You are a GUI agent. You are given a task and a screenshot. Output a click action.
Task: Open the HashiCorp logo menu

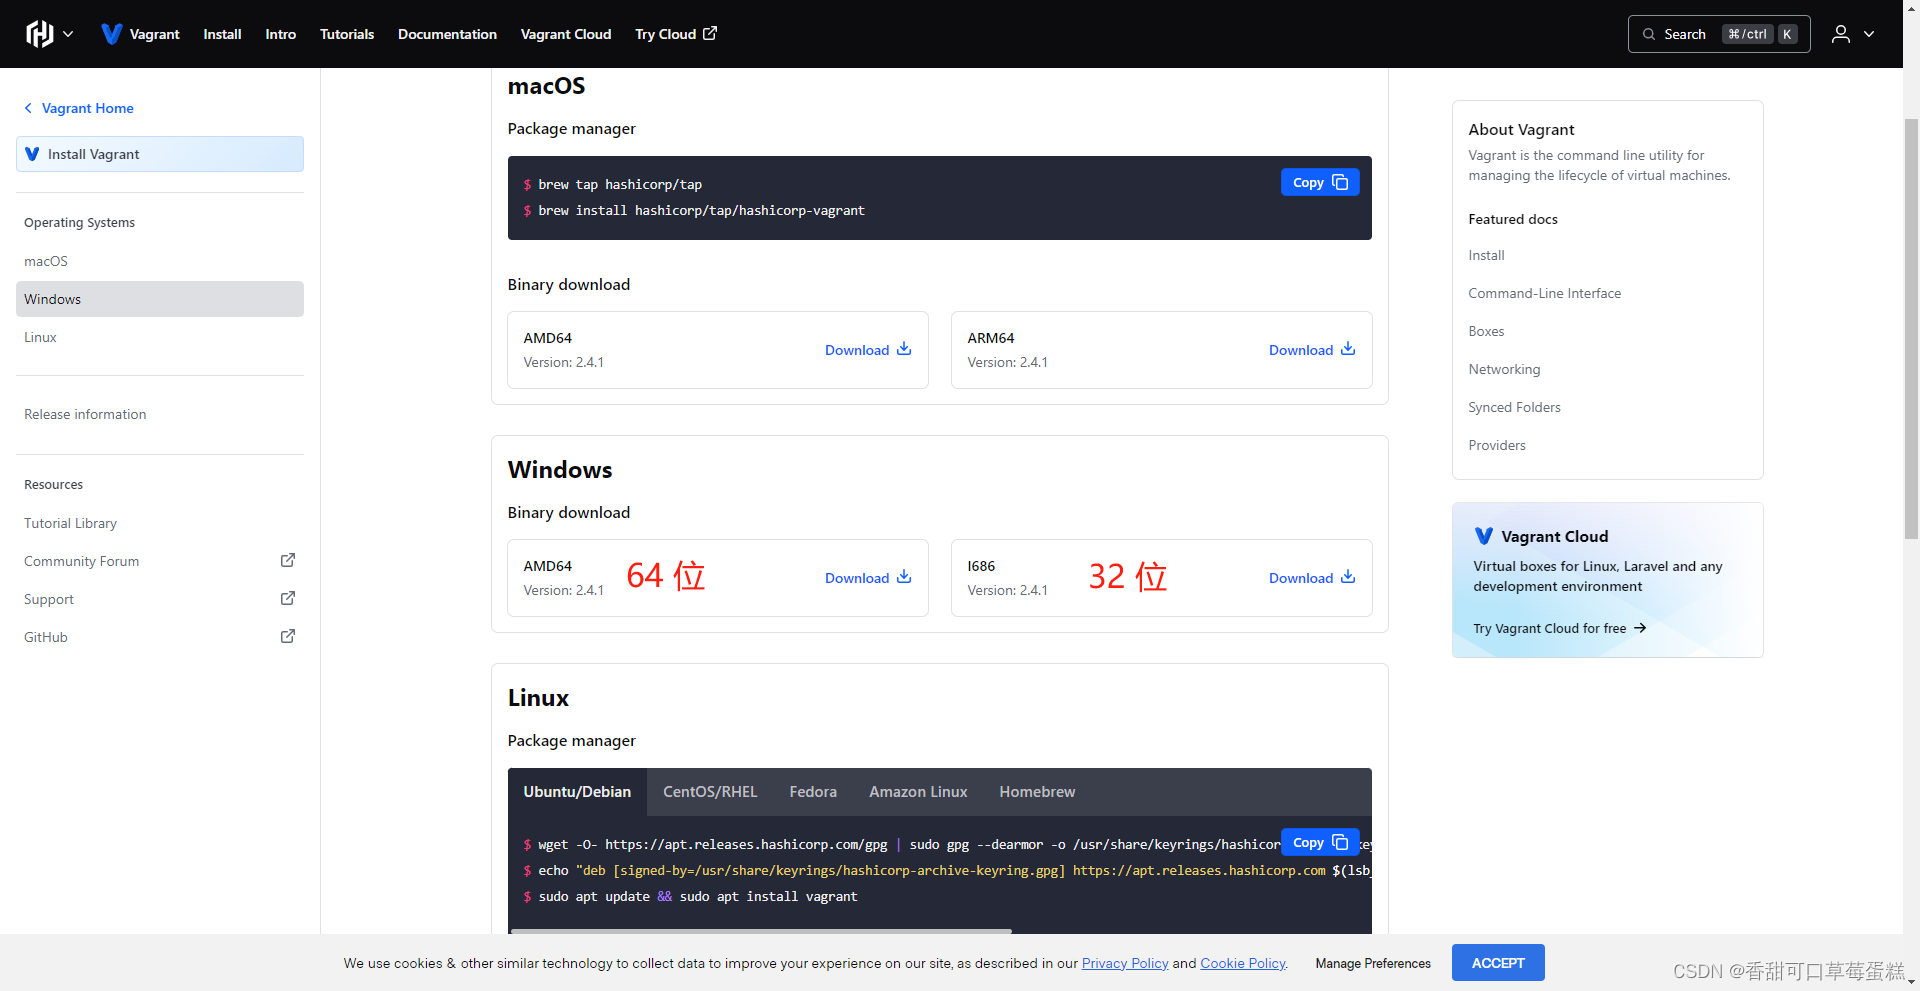click(40, 34)
